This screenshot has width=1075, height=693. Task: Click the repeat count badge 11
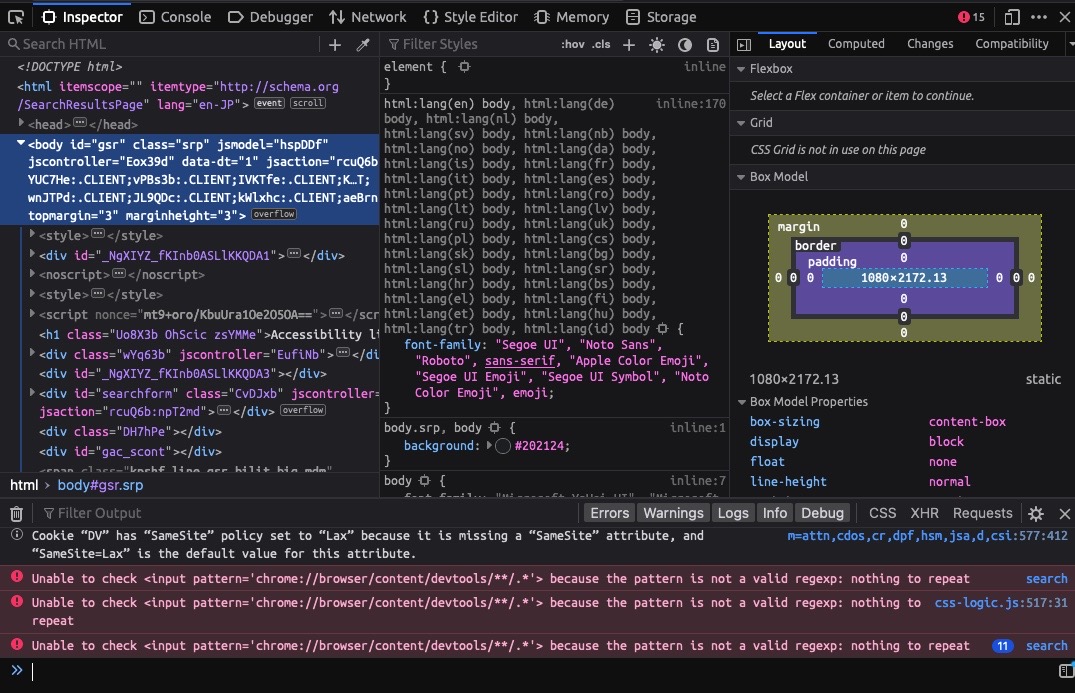tap(1002, 646)
